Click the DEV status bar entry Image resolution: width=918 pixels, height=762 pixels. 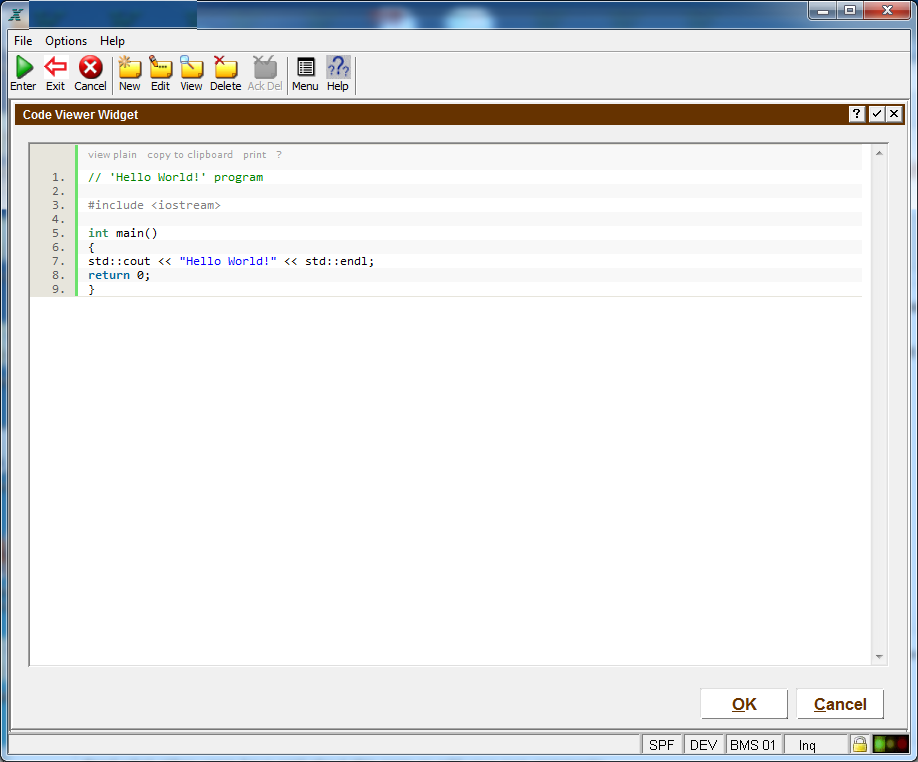[703, 744]
